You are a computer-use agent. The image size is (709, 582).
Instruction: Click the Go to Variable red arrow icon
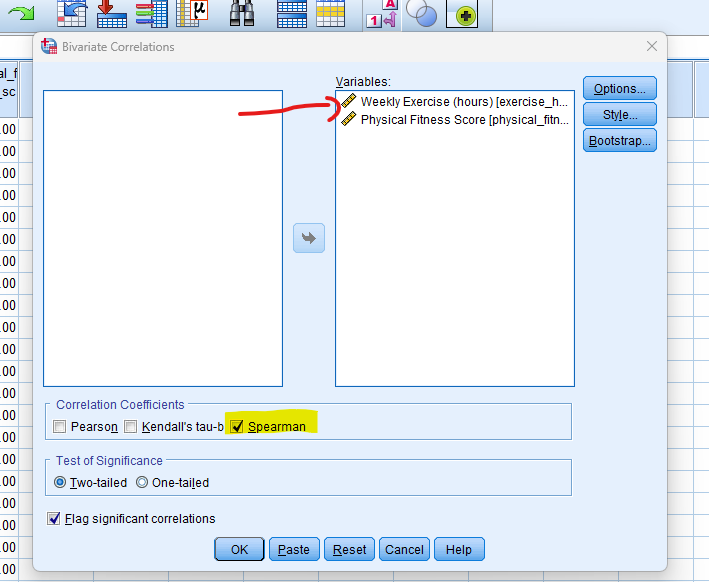pyautogui.click(x=111, y=12)
